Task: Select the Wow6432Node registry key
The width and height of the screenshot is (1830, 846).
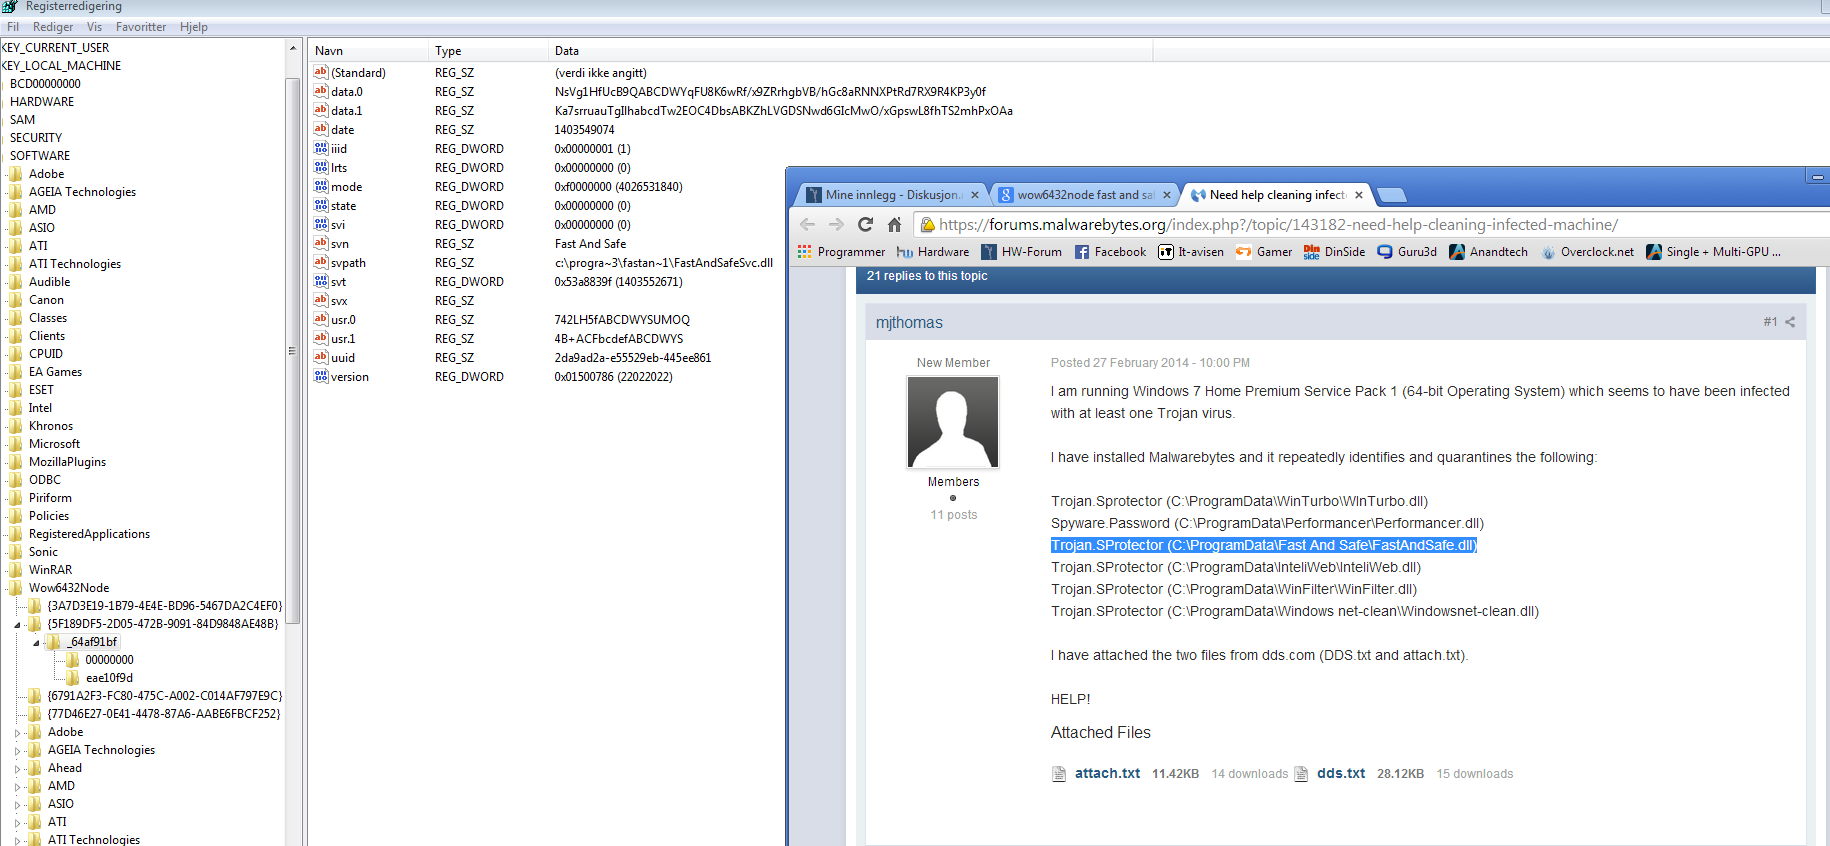Action: coord(69,588)
